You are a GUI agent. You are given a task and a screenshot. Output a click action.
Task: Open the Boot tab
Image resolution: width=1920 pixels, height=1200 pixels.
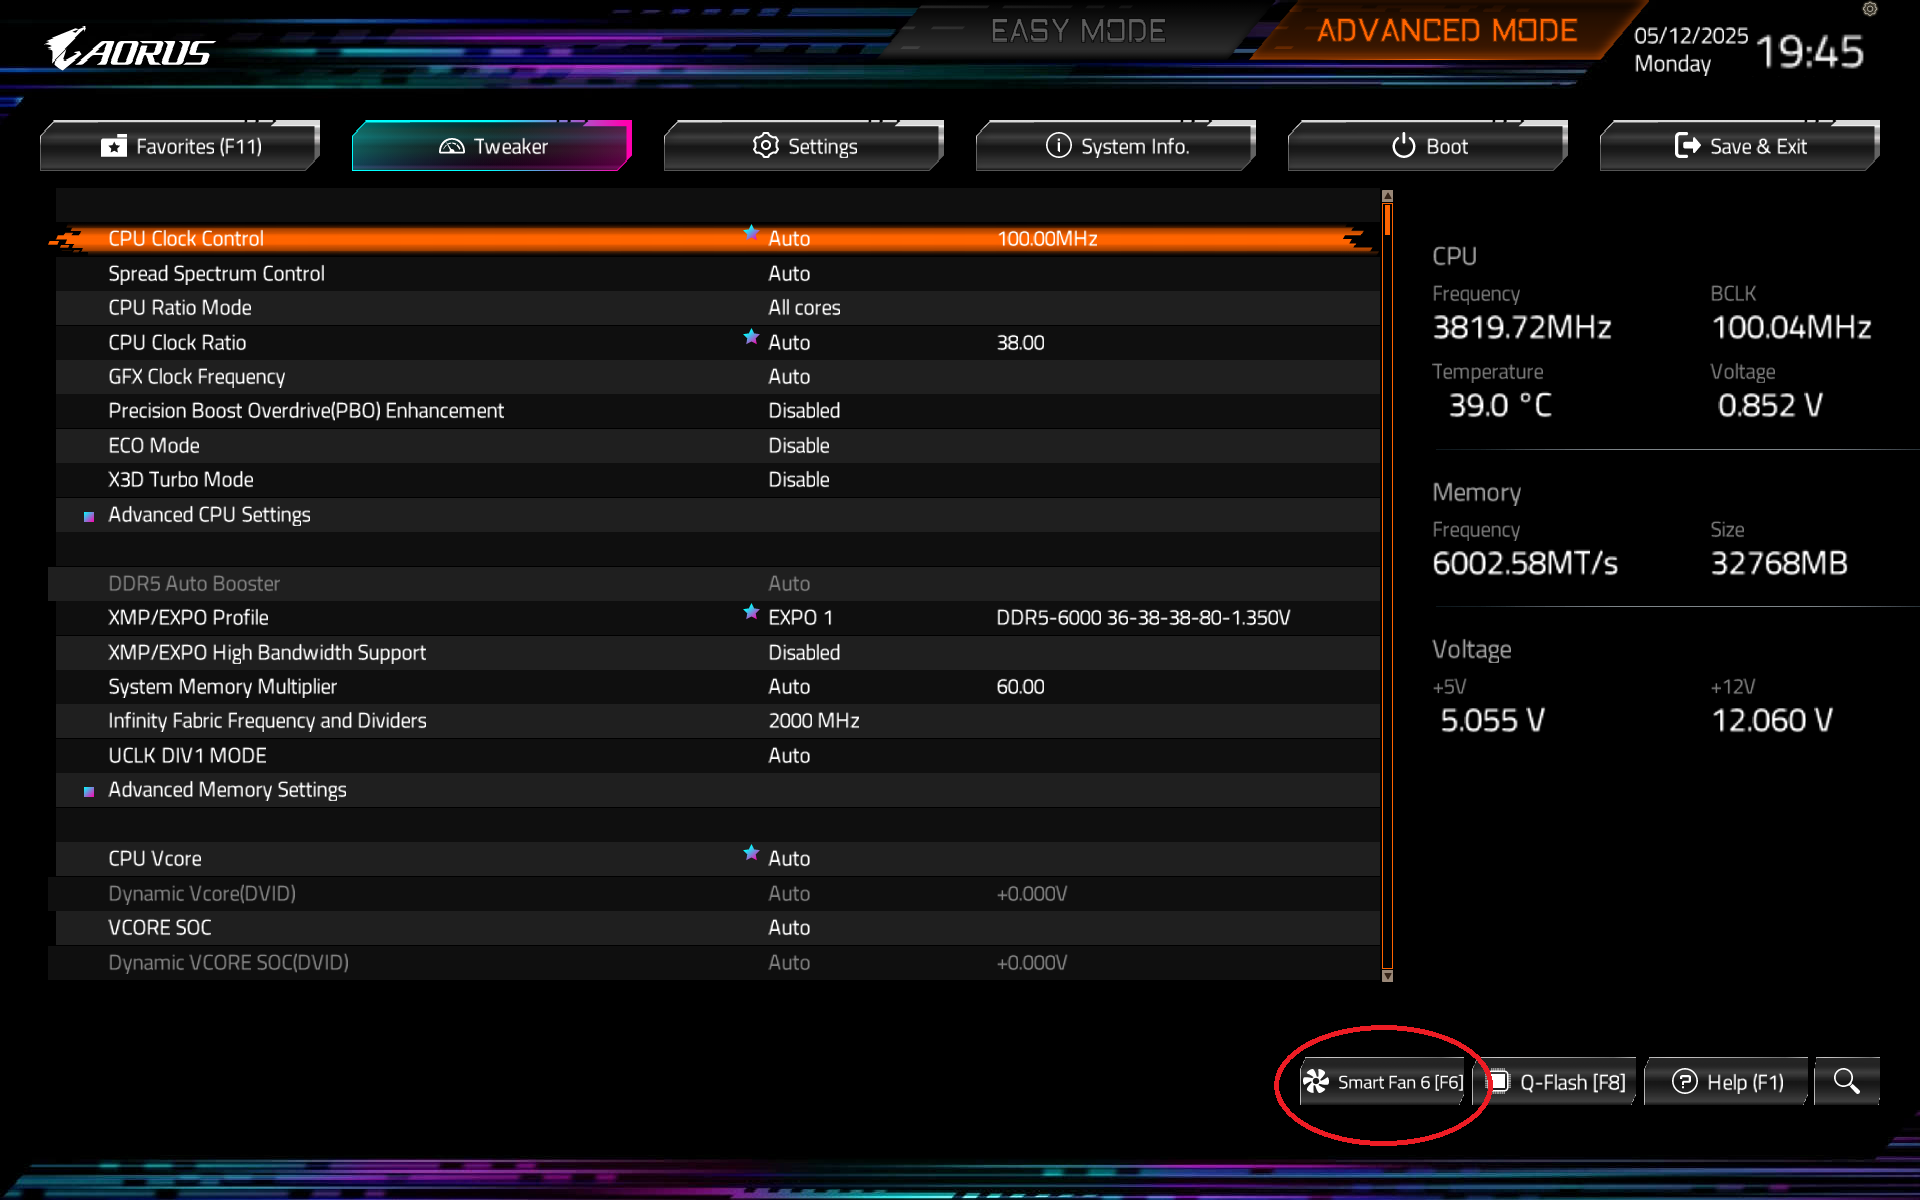[x=1428, y=146]
